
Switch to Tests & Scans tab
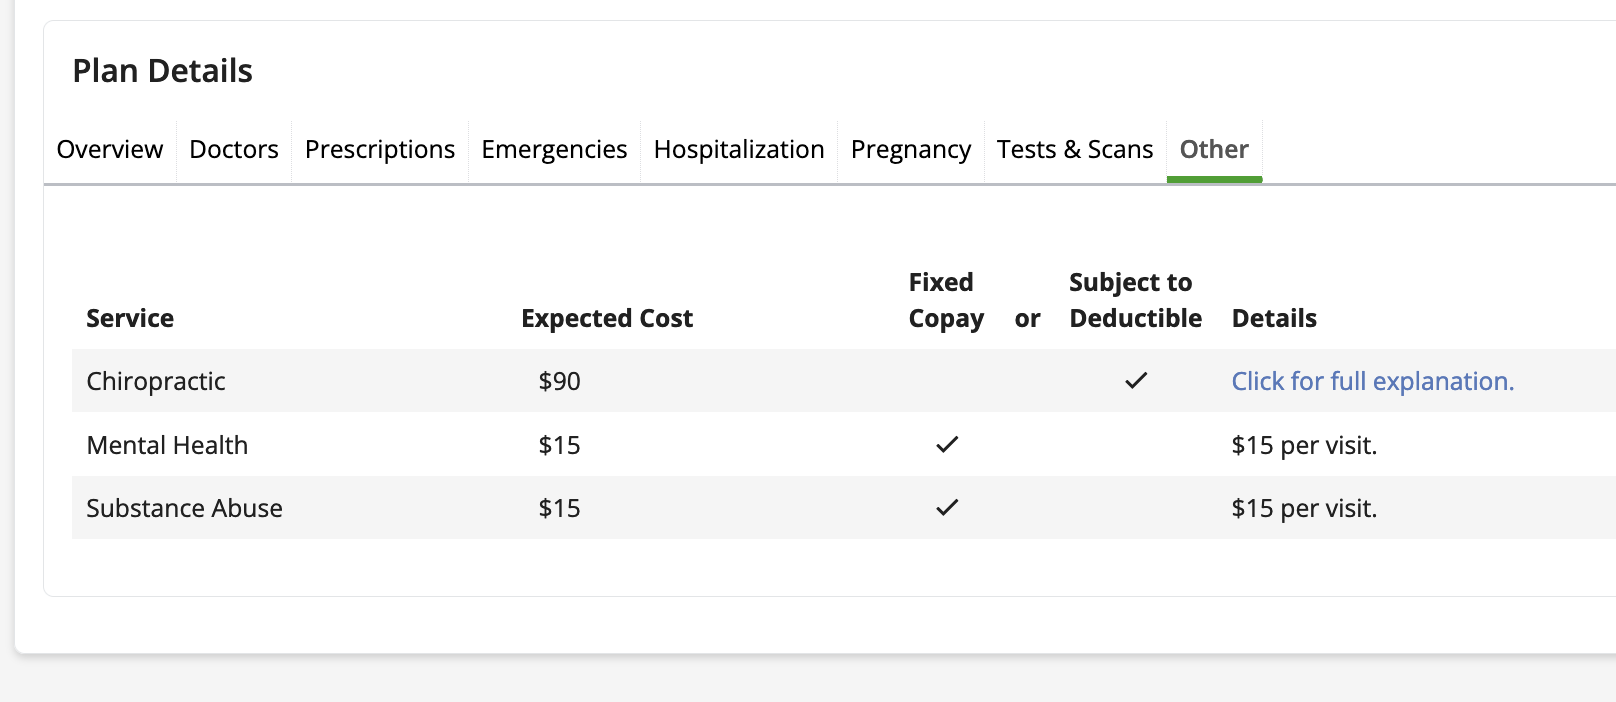[1075, 150]
